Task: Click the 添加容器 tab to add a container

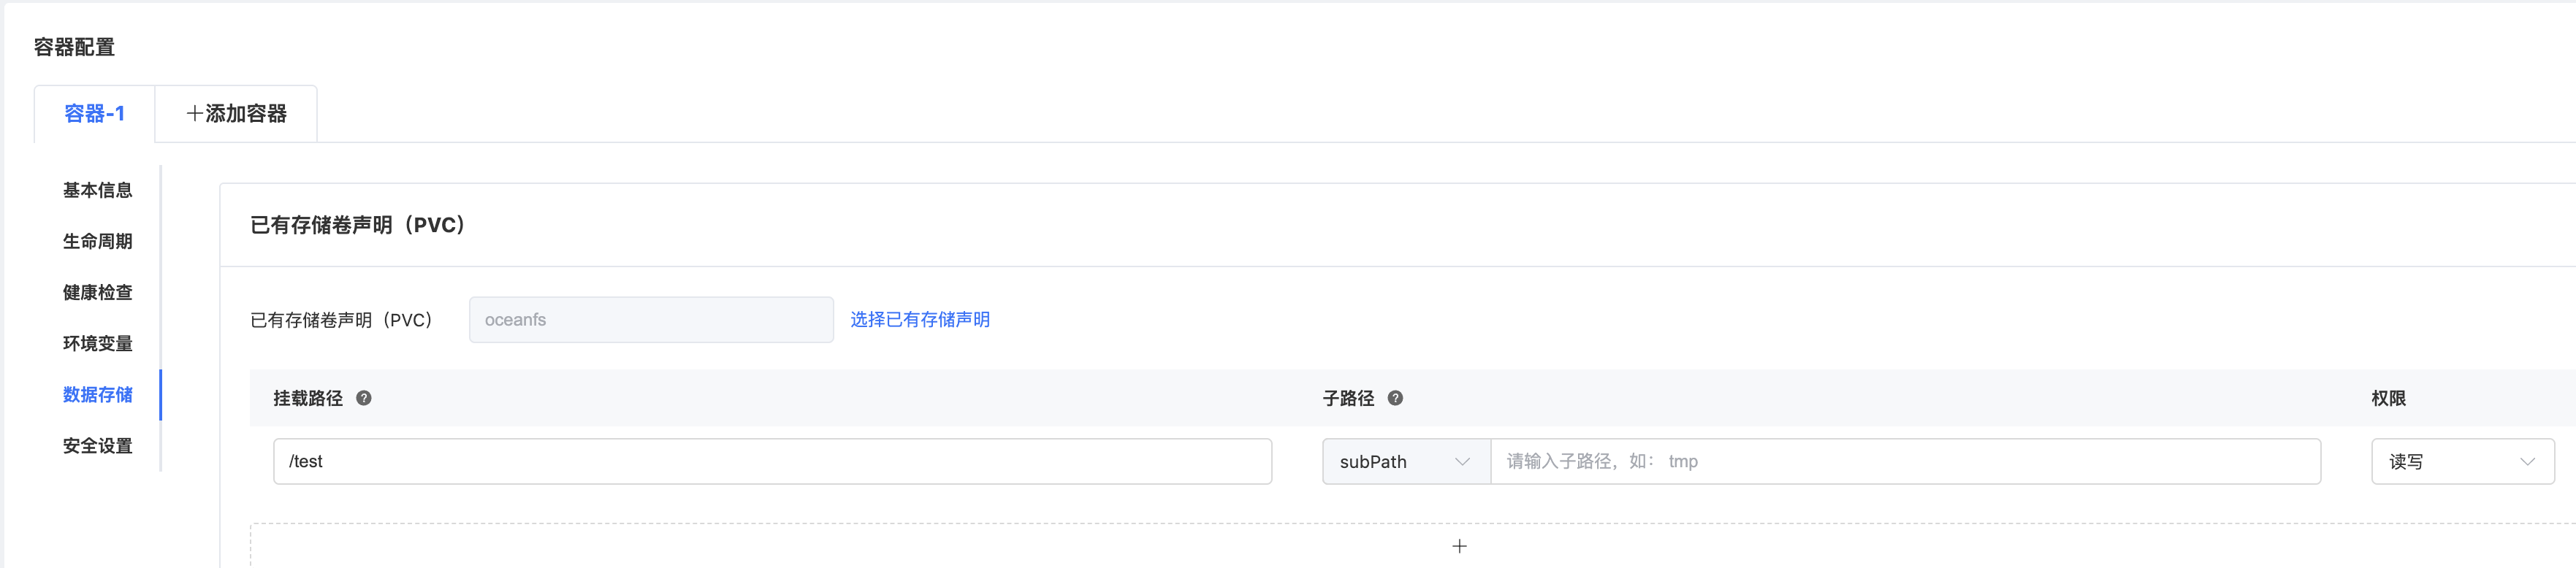Action: tap(237, 114)
